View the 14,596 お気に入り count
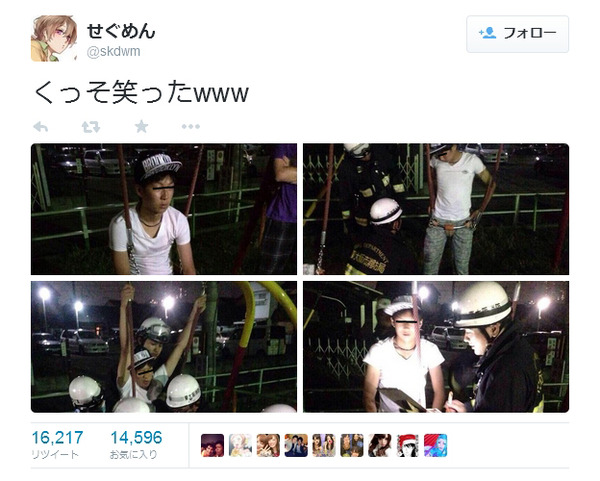Viewport: 600px width, 481px height. pyautogui.click(x=136, y=444)
